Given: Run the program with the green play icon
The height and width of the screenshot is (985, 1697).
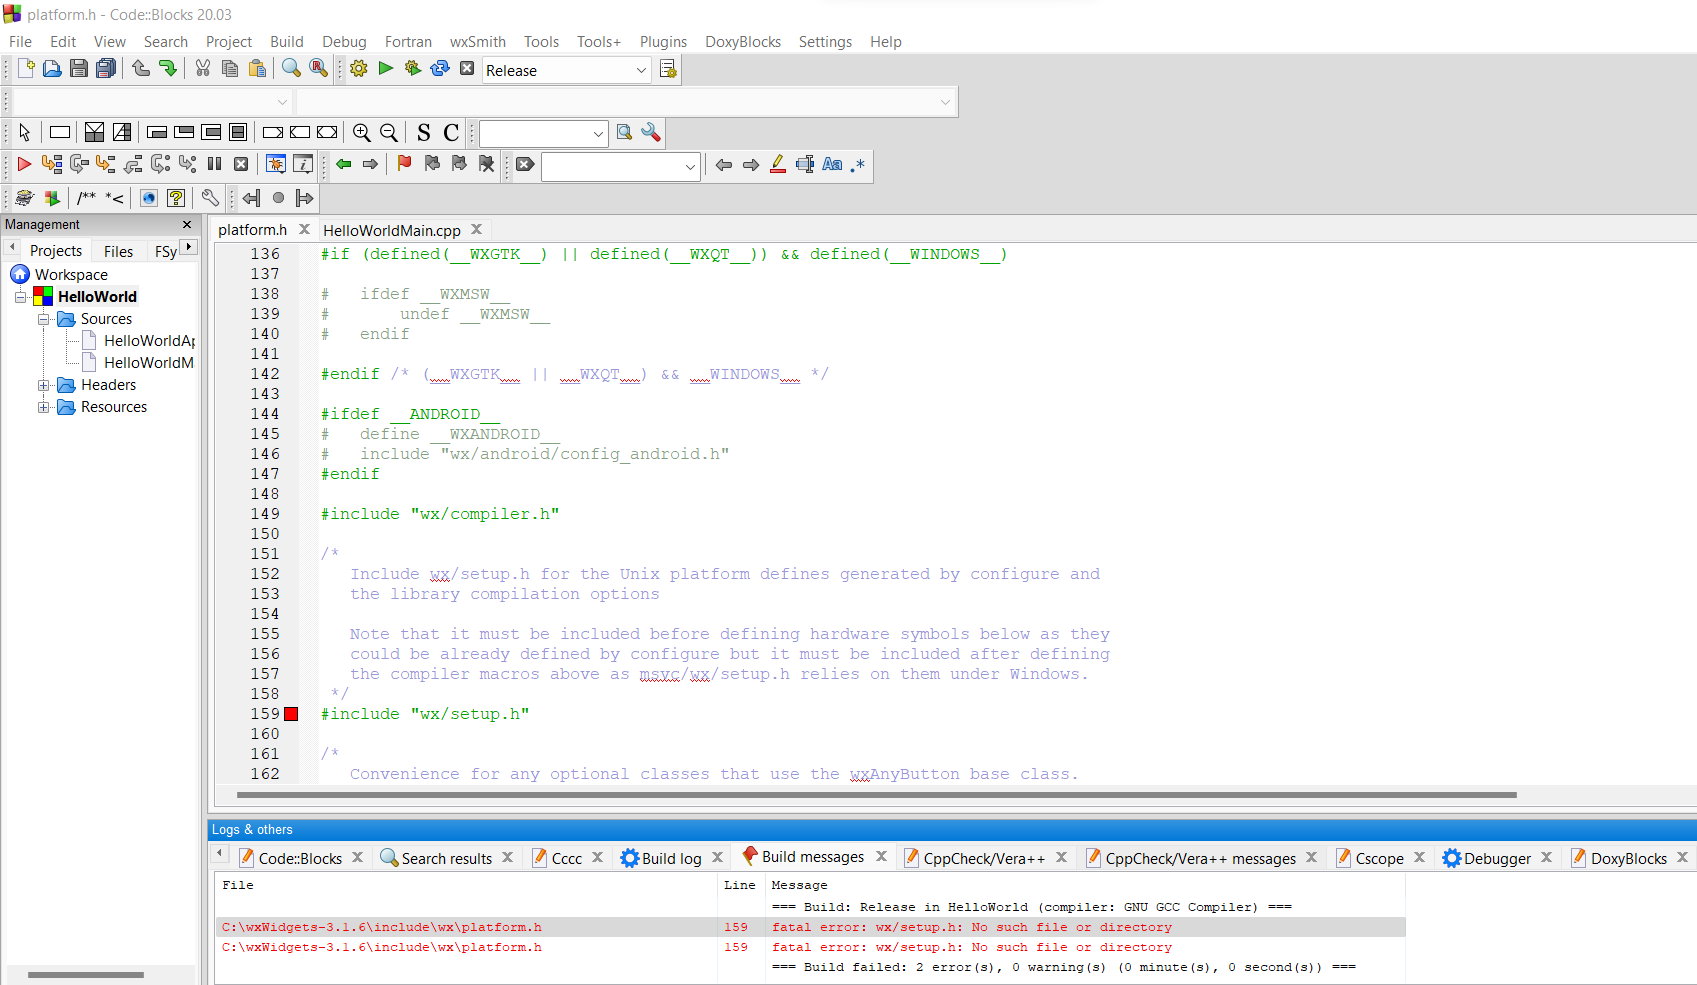Looking at the screenshot, I should (385, 68).
